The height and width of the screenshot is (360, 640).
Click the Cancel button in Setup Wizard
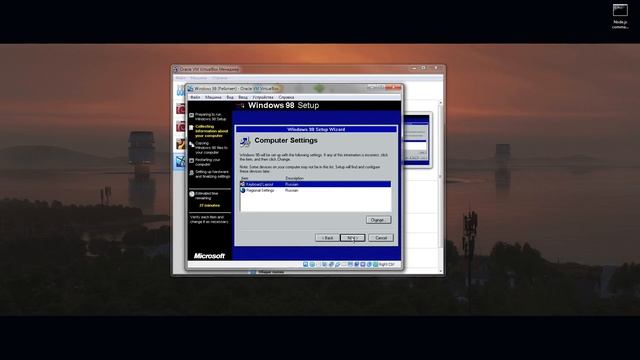pos(381,238)
